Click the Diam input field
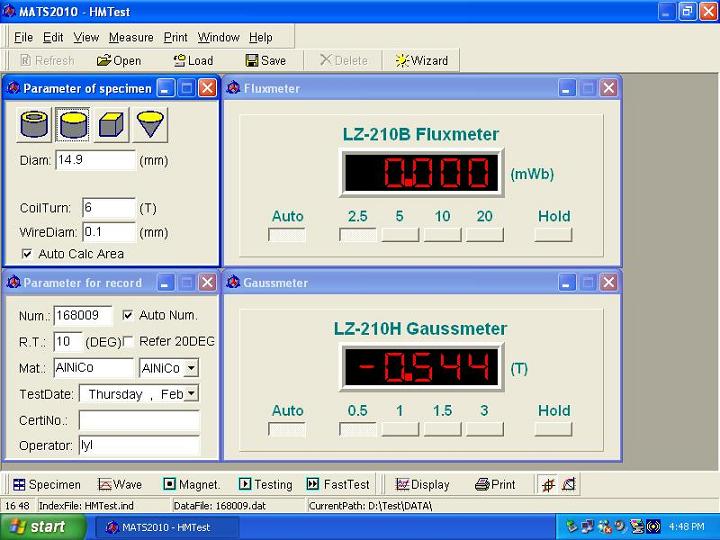The width and height of the screenshot is (720, 540). point(95,160)
